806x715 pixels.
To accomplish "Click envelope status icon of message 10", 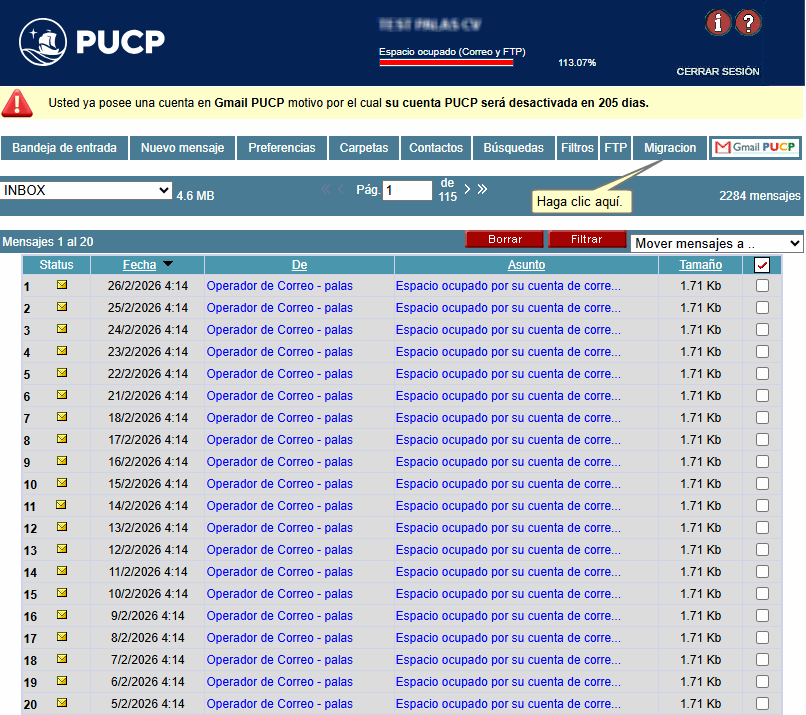I will pos(62,483).
